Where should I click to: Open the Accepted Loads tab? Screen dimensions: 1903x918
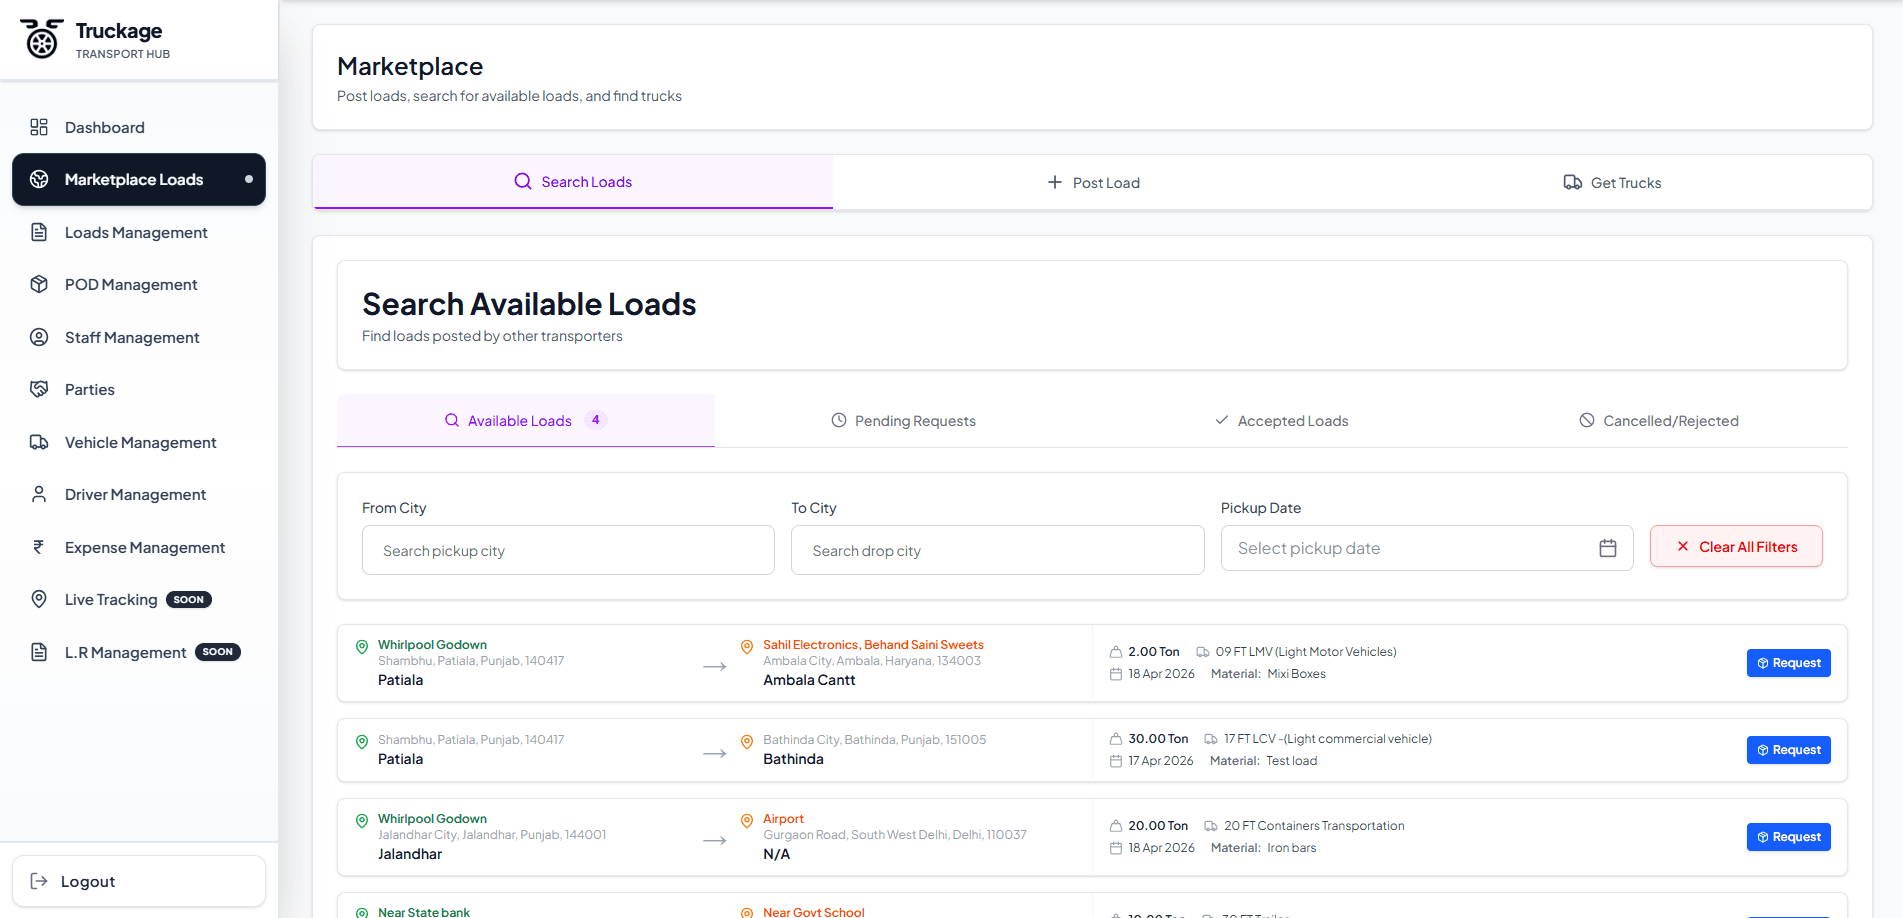(1281, 421)
